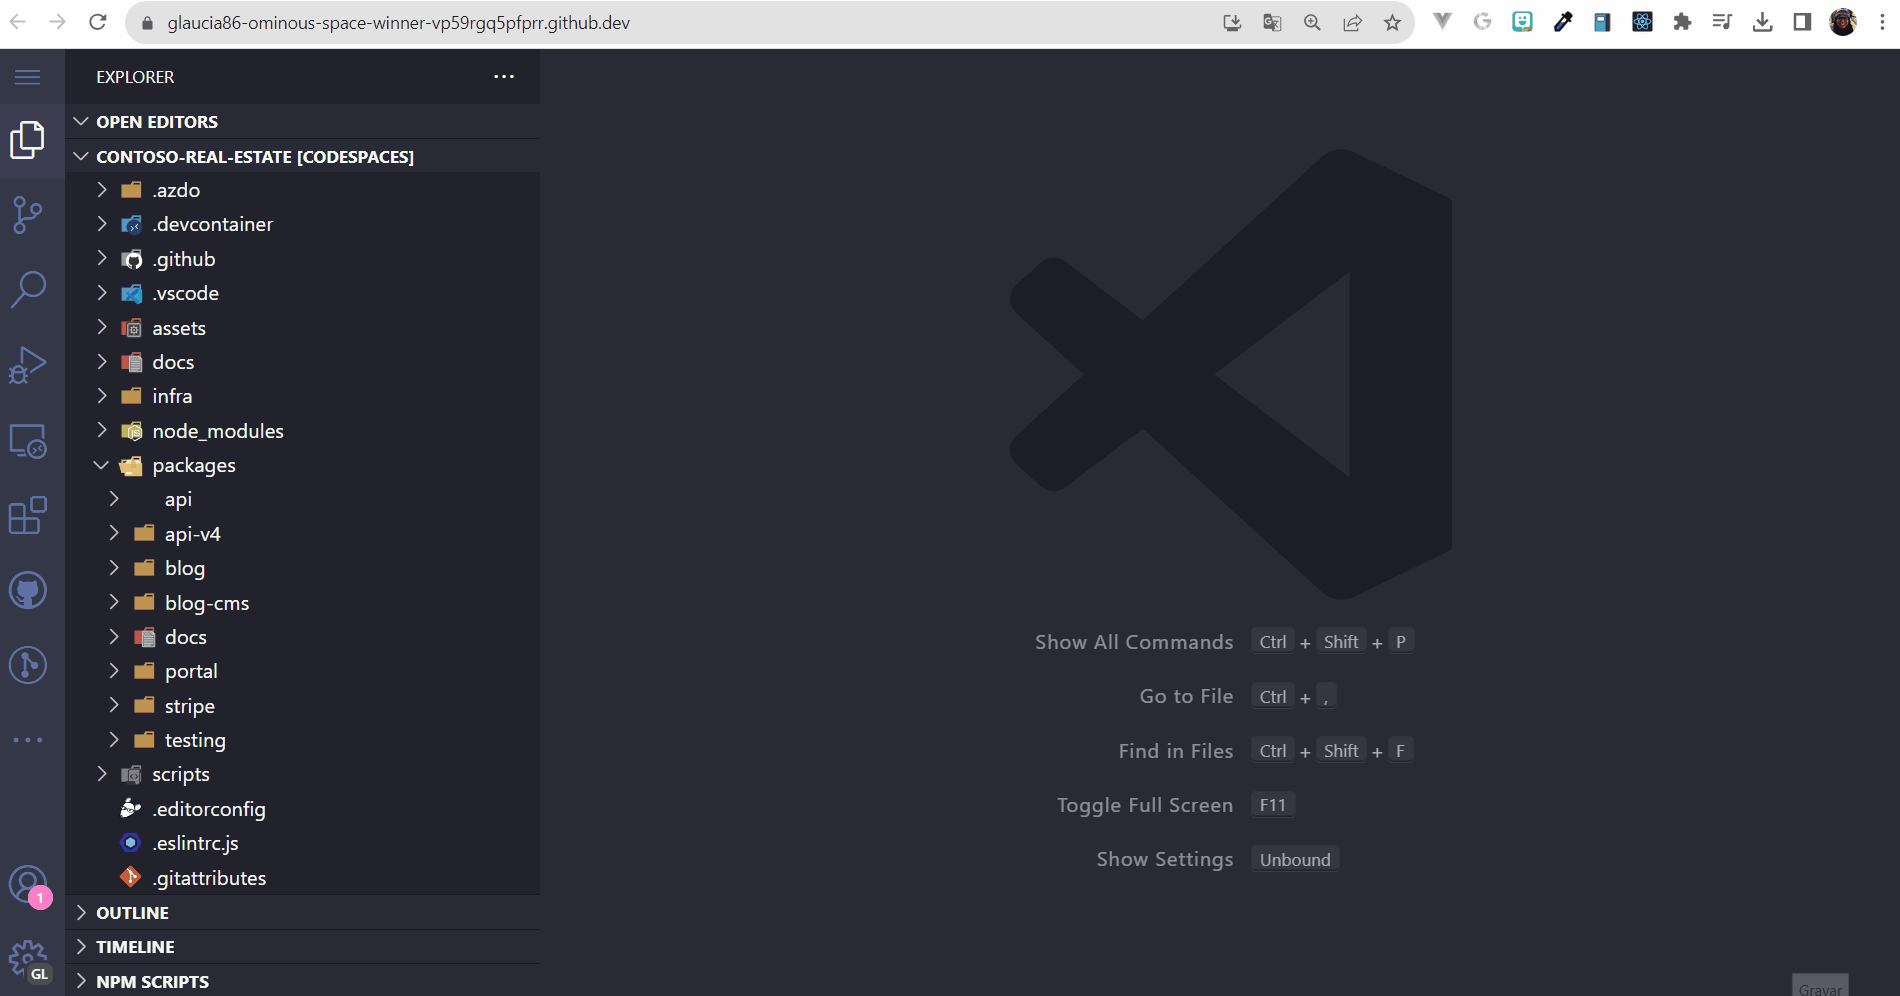Select the Explorer files icon

[28, 140]
